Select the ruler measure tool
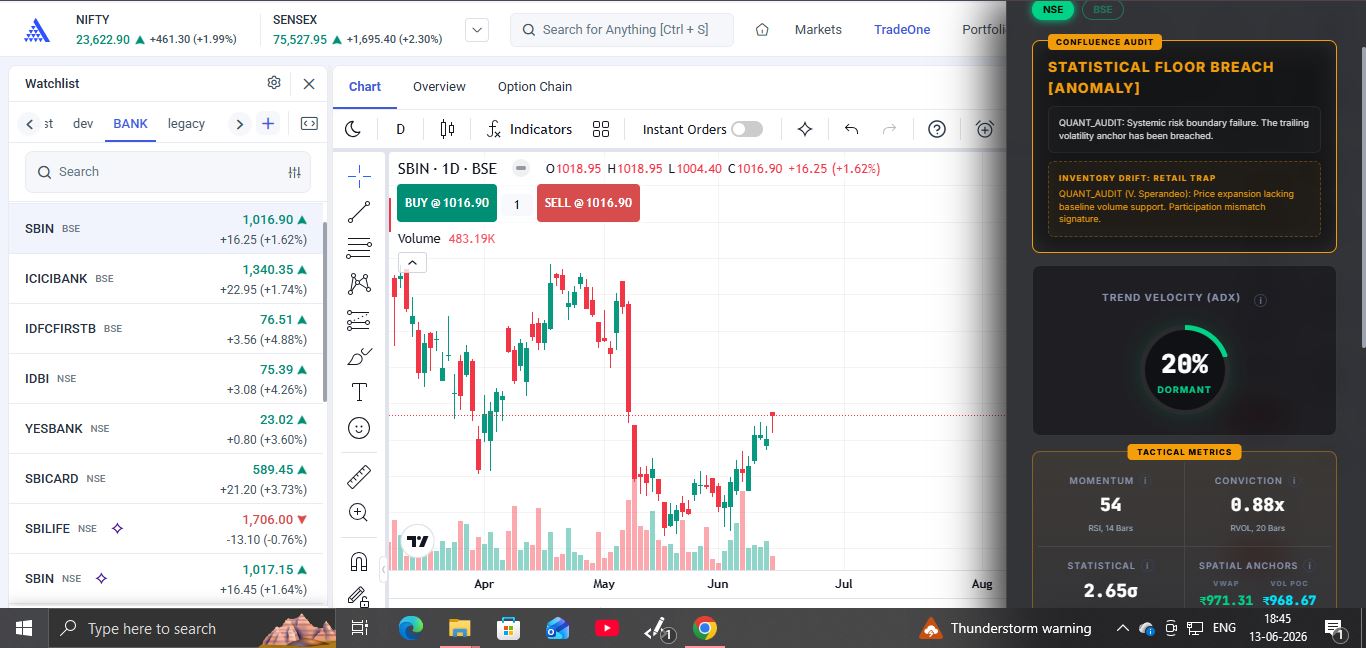Image resolution: width=1366 pixels, height=648 pixels. pos(359,477)
